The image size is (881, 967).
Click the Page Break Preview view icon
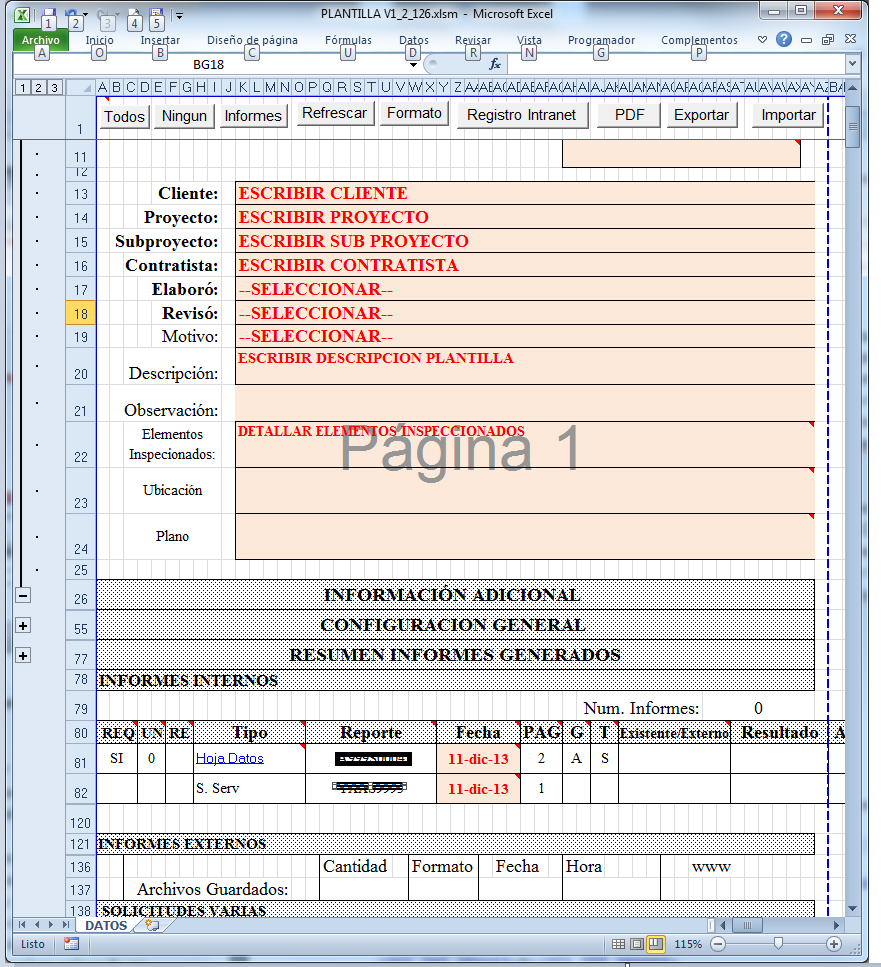click(655, 944)
